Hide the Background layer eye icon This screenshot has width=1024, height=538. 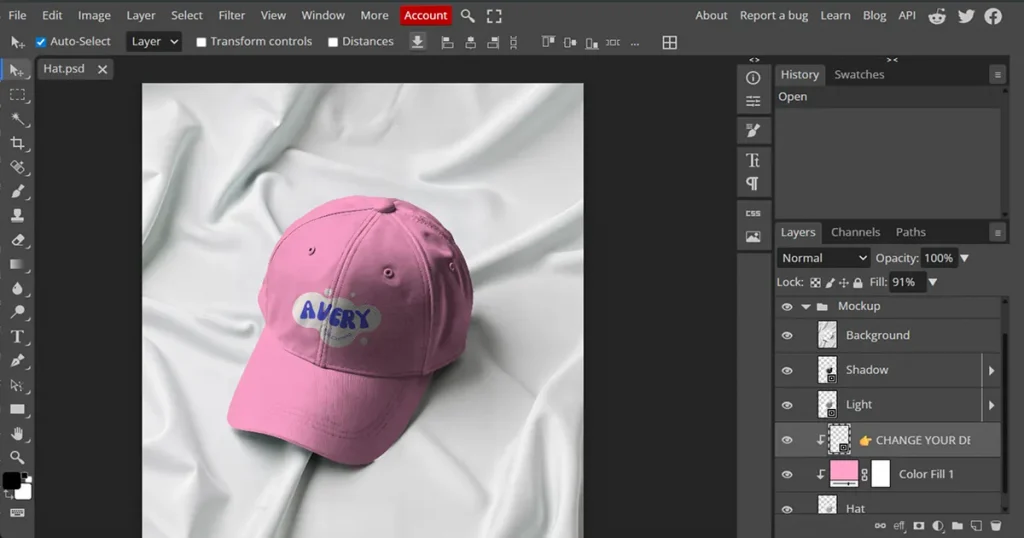coord(787,336)
